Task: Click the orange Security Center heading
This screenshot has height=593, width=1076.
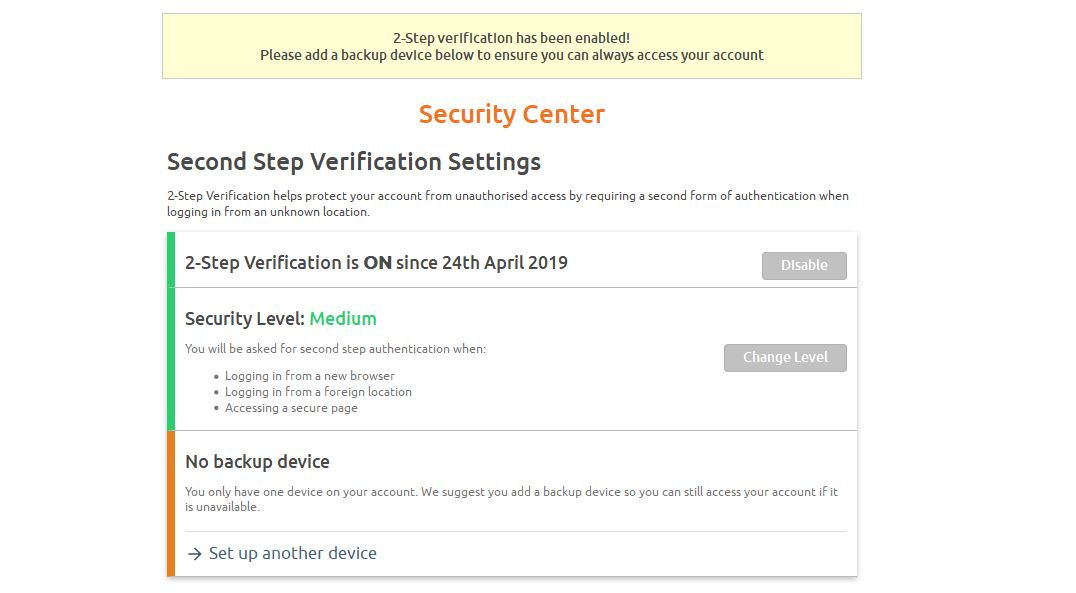Action: tap(511, 114)
